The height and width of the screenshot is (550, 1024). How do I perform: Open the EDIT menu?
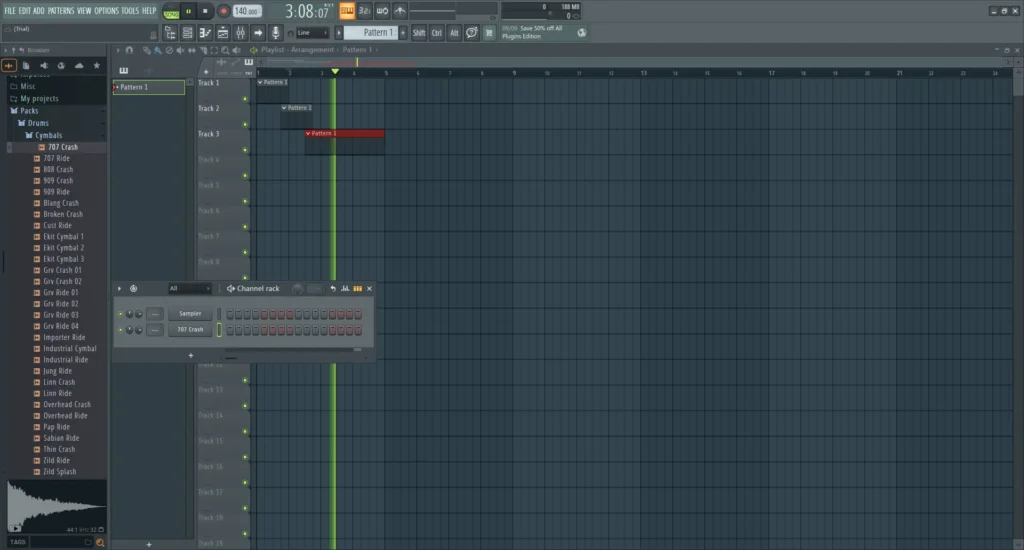click(x=24, y=10)
